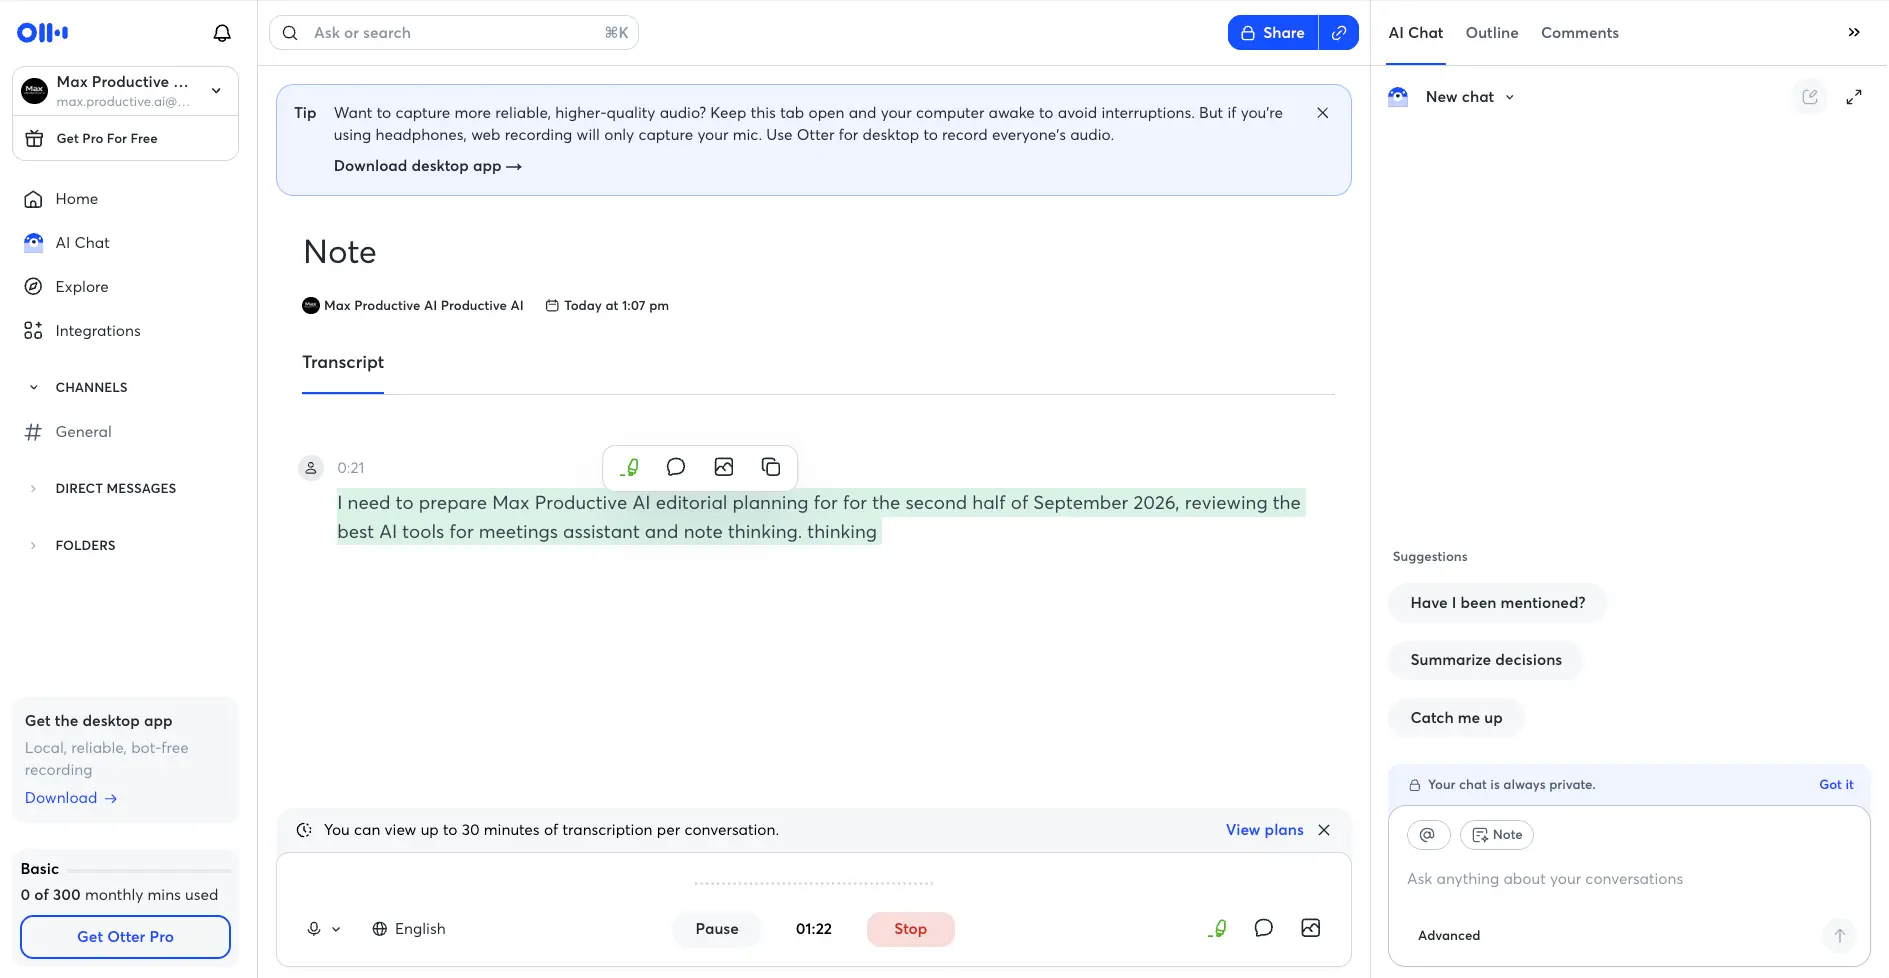Open the General channel
Viewport: 1889px width, 978px height.
click(x=84, y=432)
